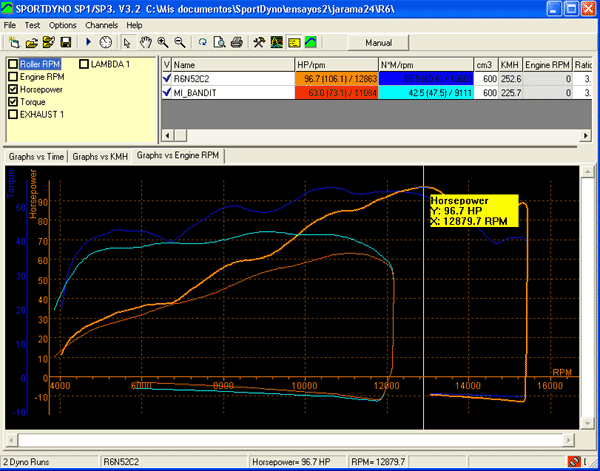Enable the LAMBDA 1 channel checkbox
600x471 pixels.
click(x=84, y=64)
